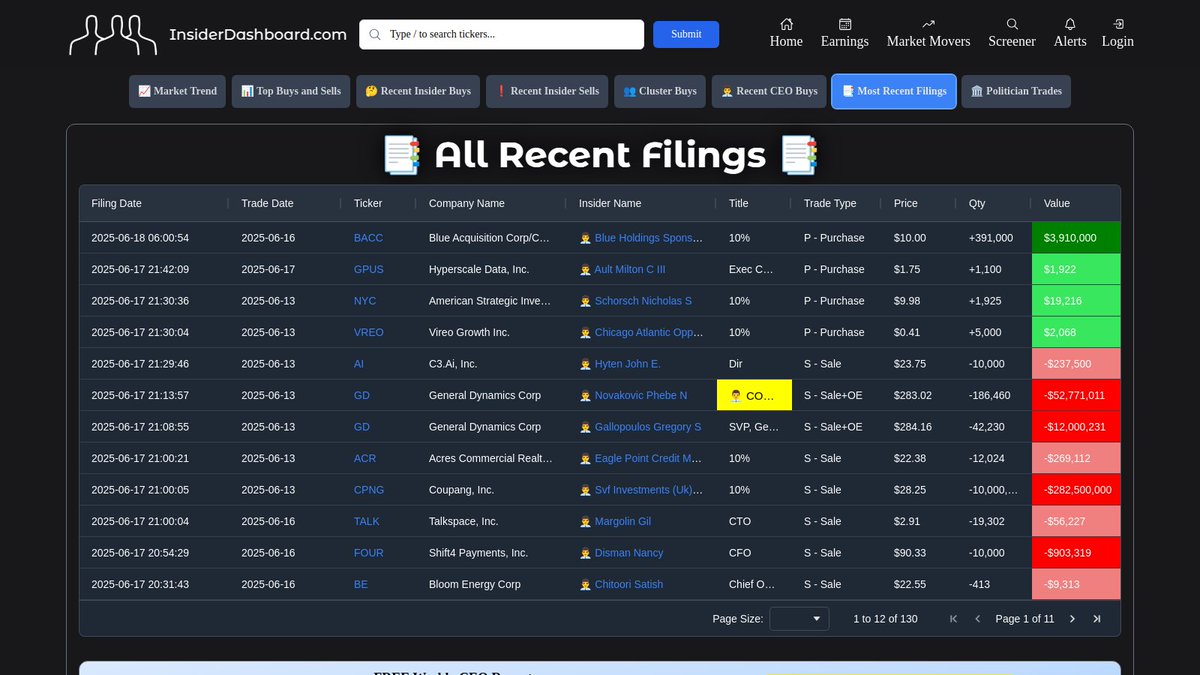1200x675 pixels.
Task: Sort by Insider Name column header
Action: pos(610,203)
